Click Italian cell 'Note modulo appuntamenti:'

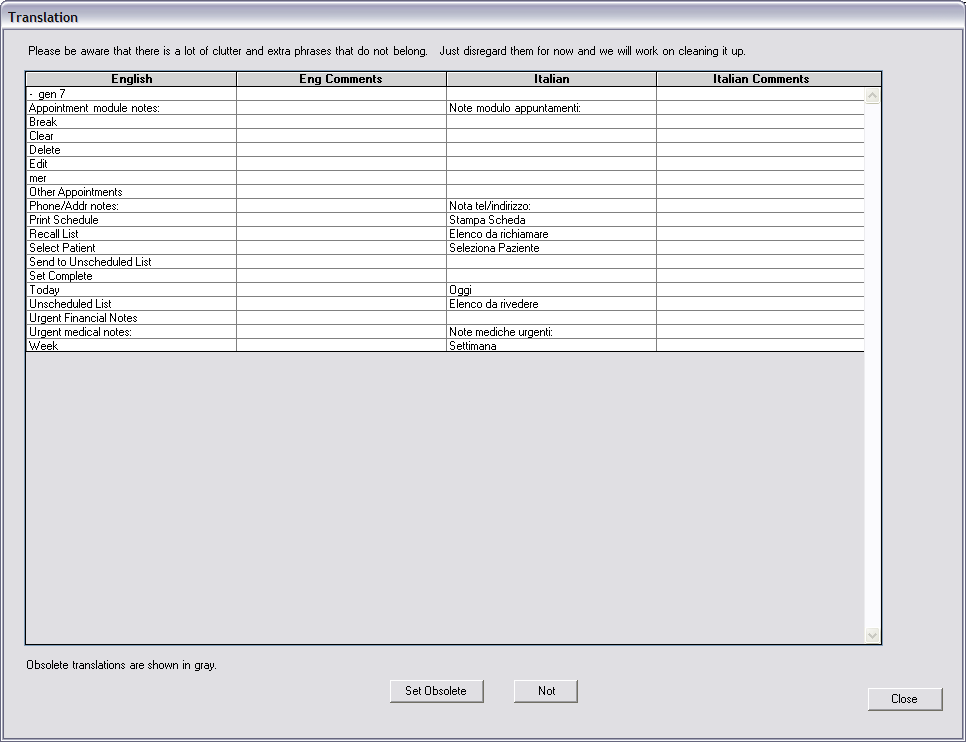click(x=551, y=108)
